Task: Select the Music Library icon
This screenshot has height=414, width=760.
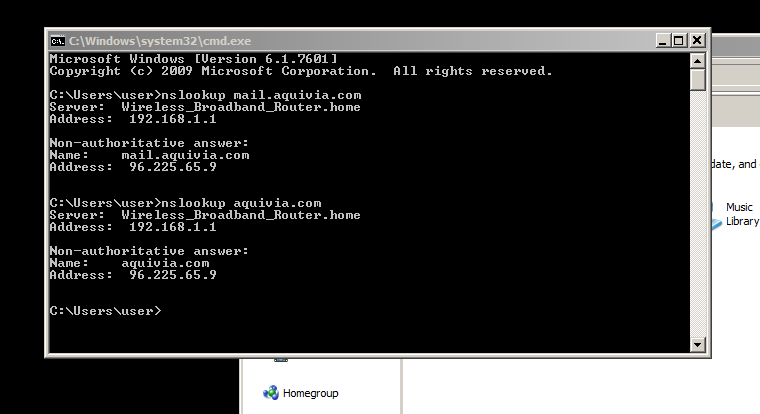Action: pos(716,221)
